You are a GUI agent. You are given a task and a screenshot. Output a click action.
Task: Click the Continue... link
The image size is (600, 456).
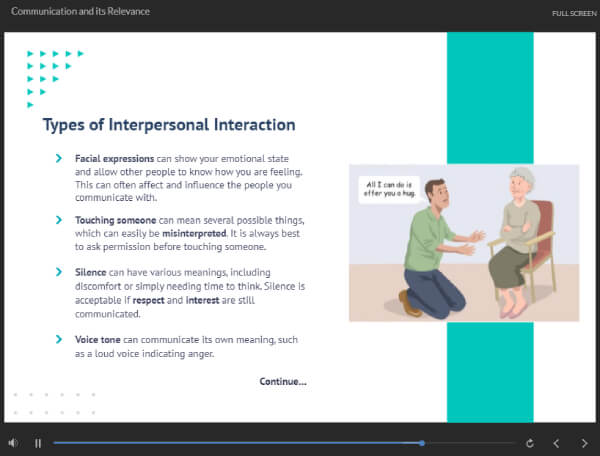(283, 381)
